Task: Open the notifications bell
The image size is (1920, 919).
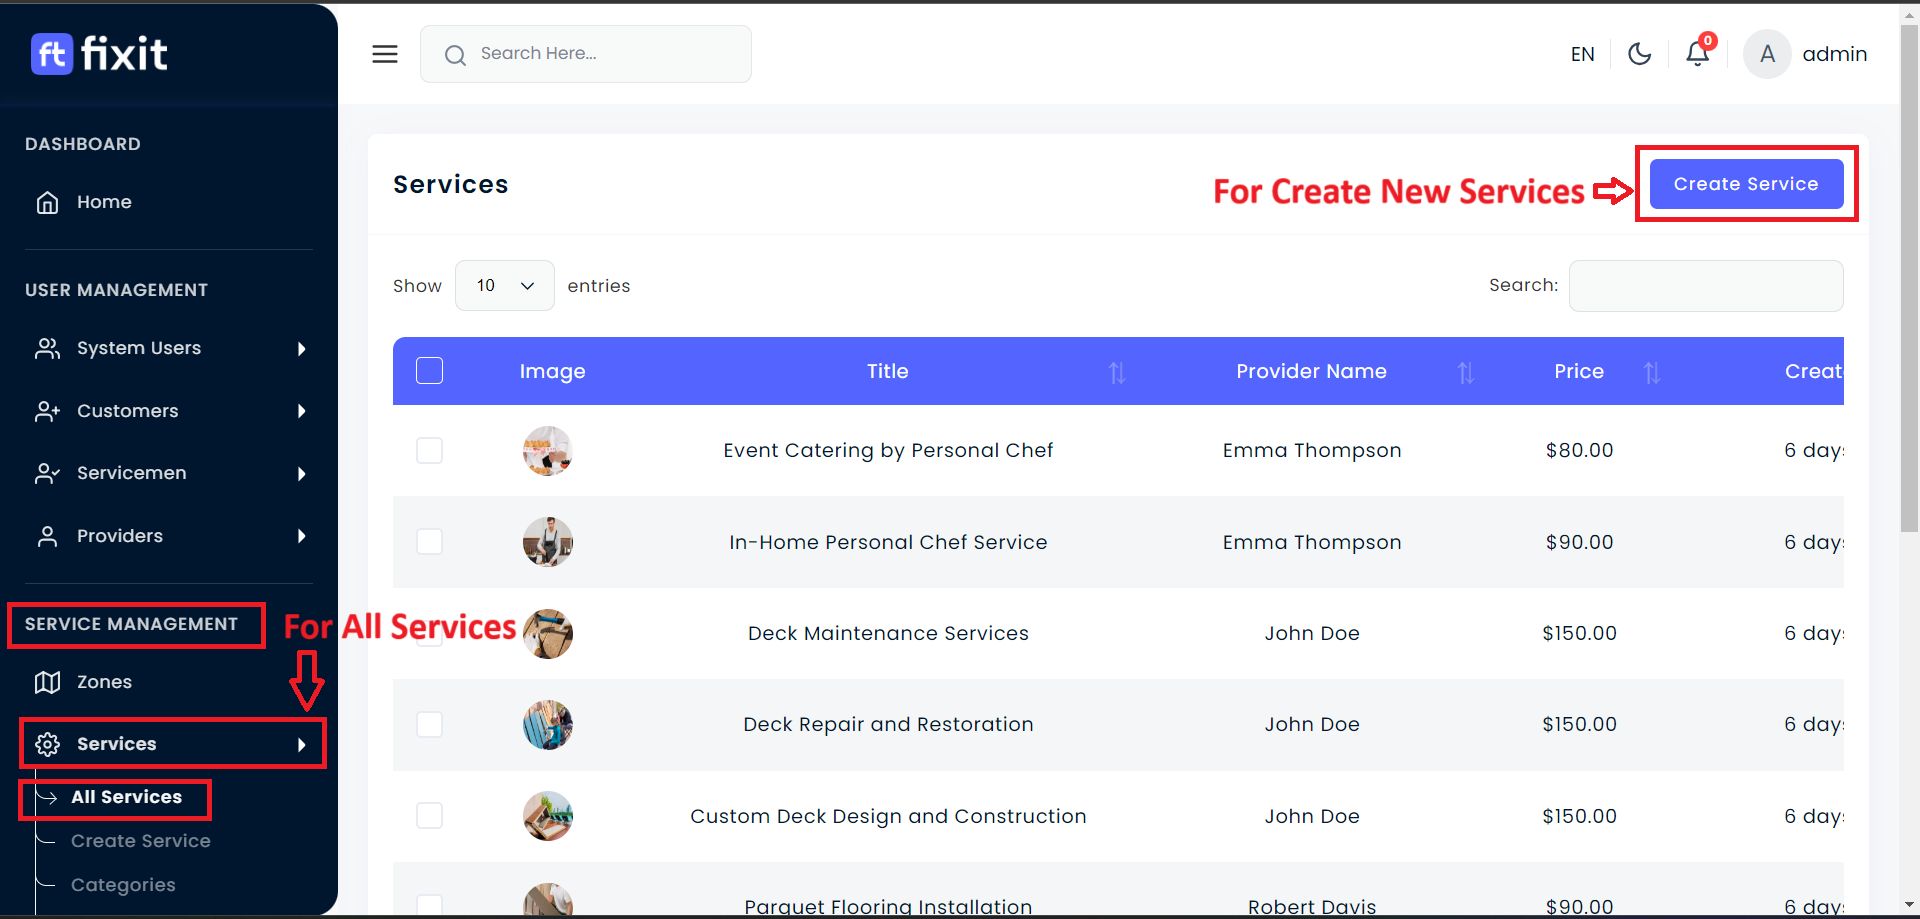Action: (x=1698, y=53)
